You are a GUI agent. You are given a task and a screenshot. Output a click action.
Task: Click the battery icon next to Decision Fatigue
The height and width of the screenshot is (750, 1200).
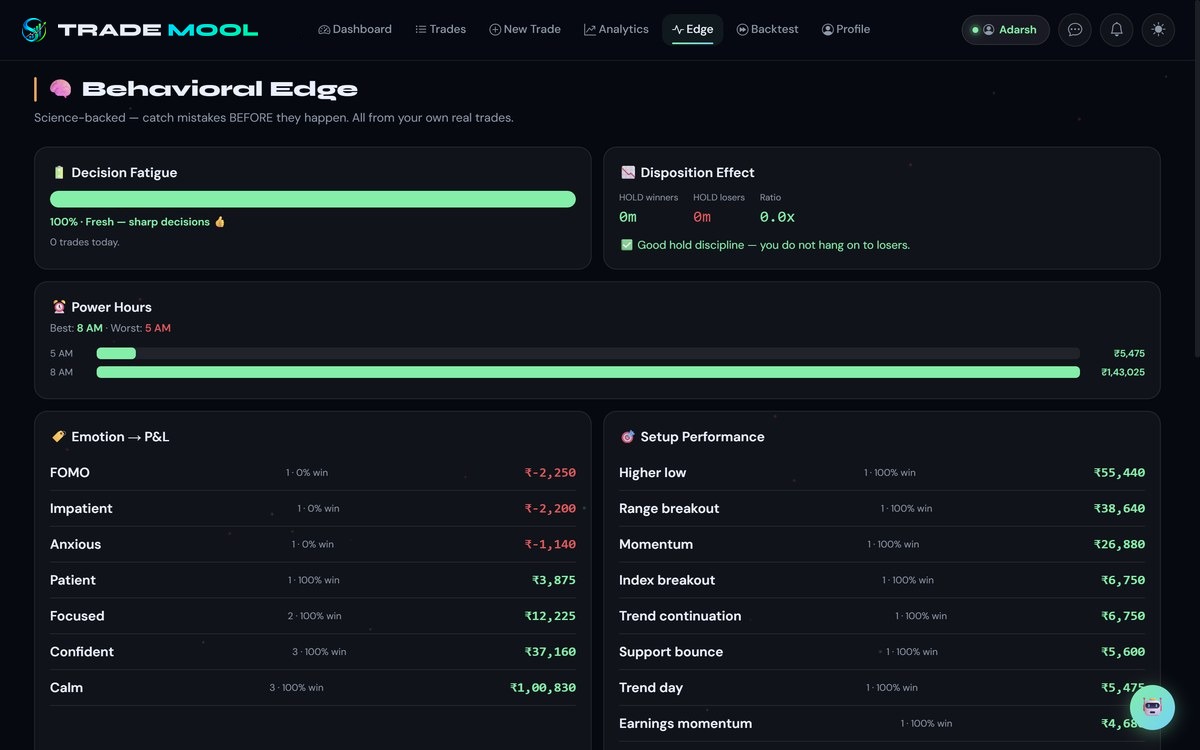[58, 173]
